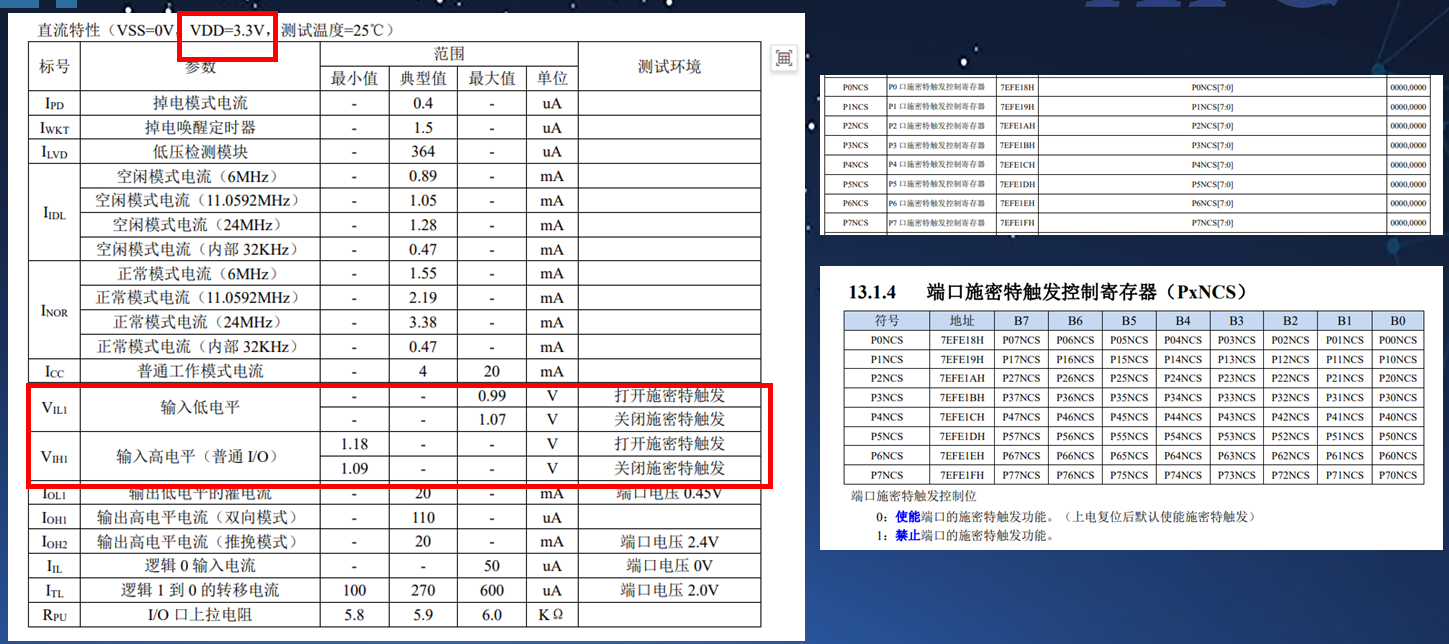This screenshot has width=1449, height=644.
Task: Click 'P0NCS[7:0]' in the upper register table
Action: click(x=1212, y=88)
